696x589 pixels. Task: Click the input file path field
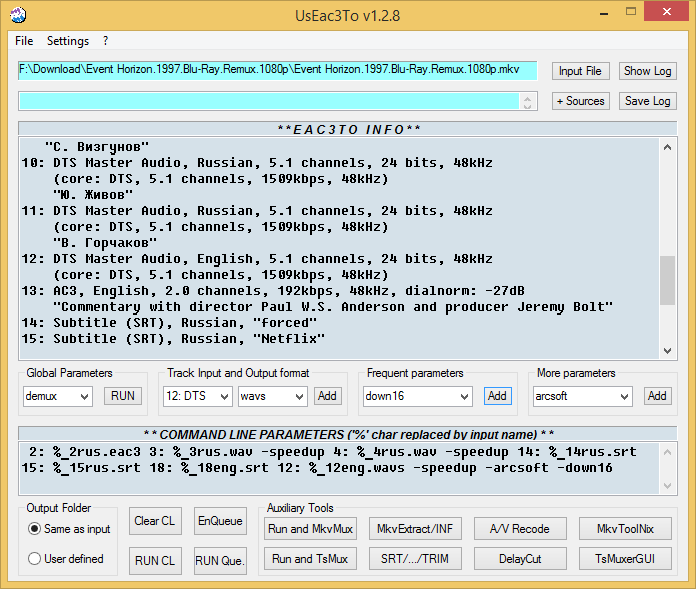tap(277, 71)
